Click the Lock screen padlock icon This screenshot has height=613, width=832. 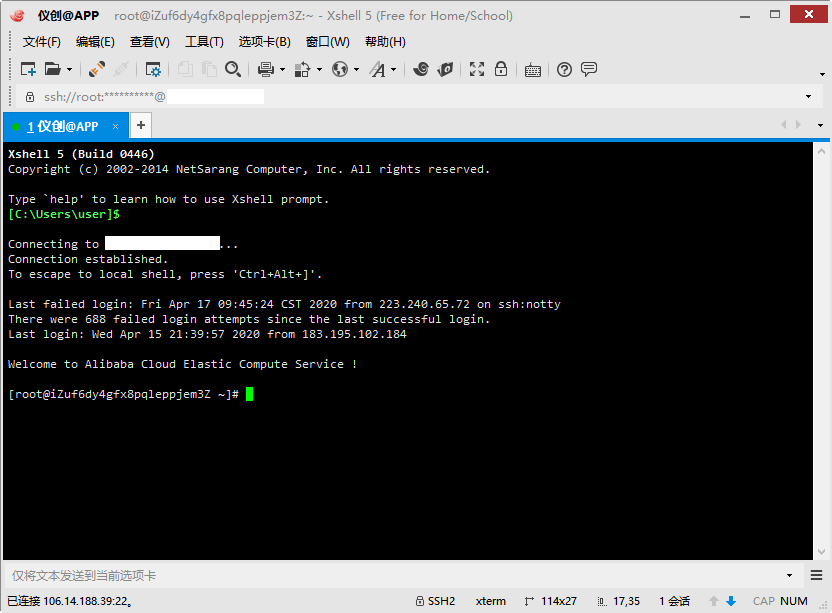click(x=501, y=69)
